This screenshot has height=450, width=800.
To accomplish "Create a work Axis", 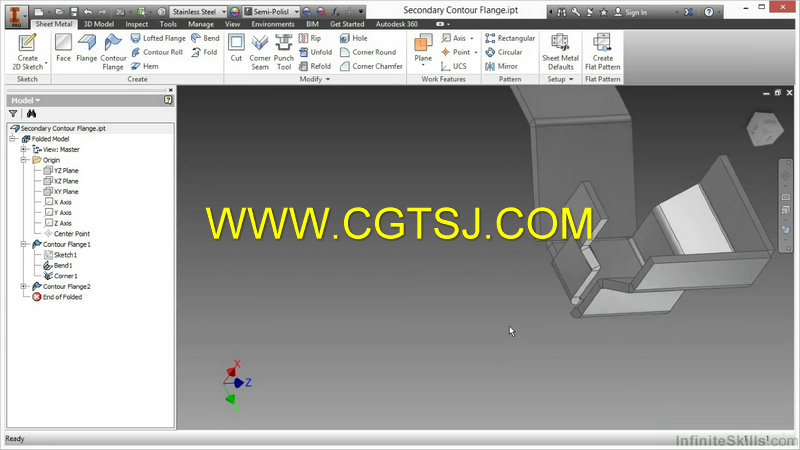I will click(x=454, y=38).
